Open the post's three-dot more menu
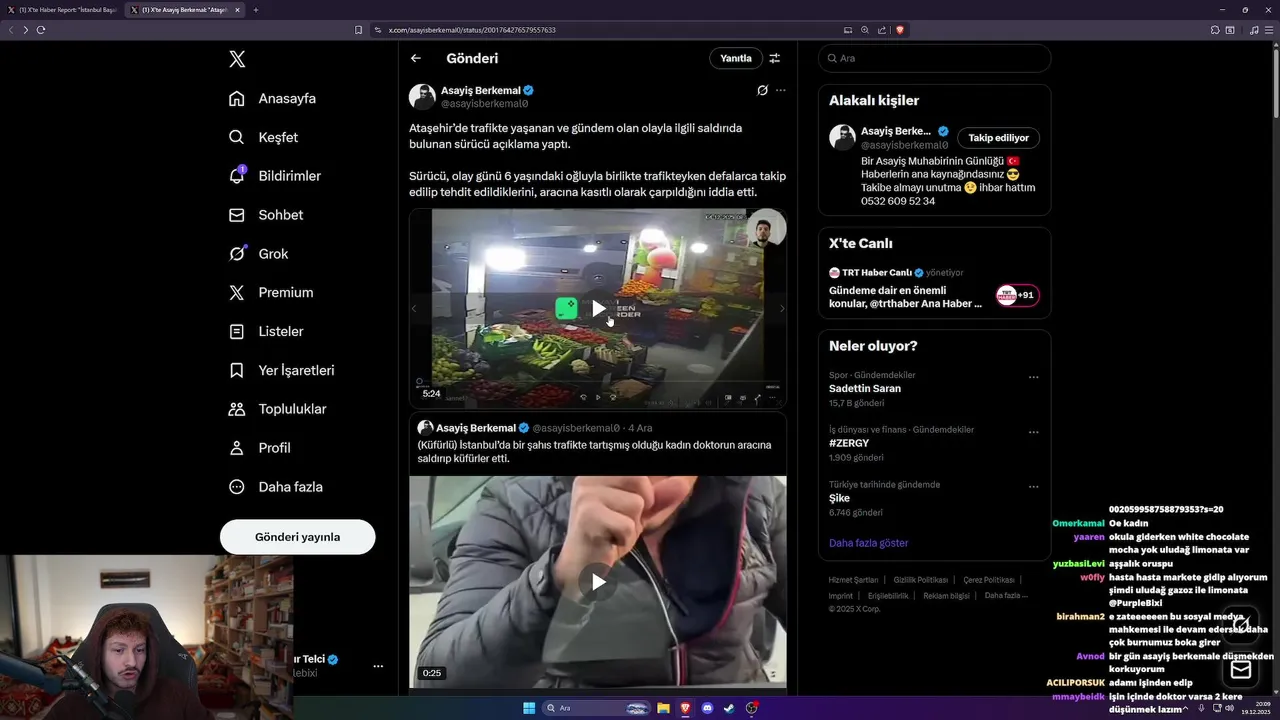1280x720 pixels. [781, 90]
